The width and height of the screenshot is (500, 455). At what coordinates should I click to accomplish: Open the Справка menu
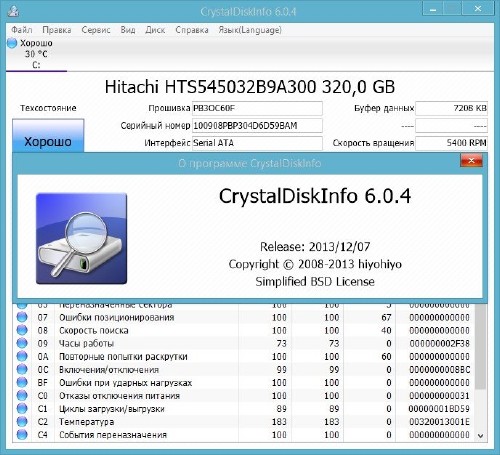tap(192, 30)
